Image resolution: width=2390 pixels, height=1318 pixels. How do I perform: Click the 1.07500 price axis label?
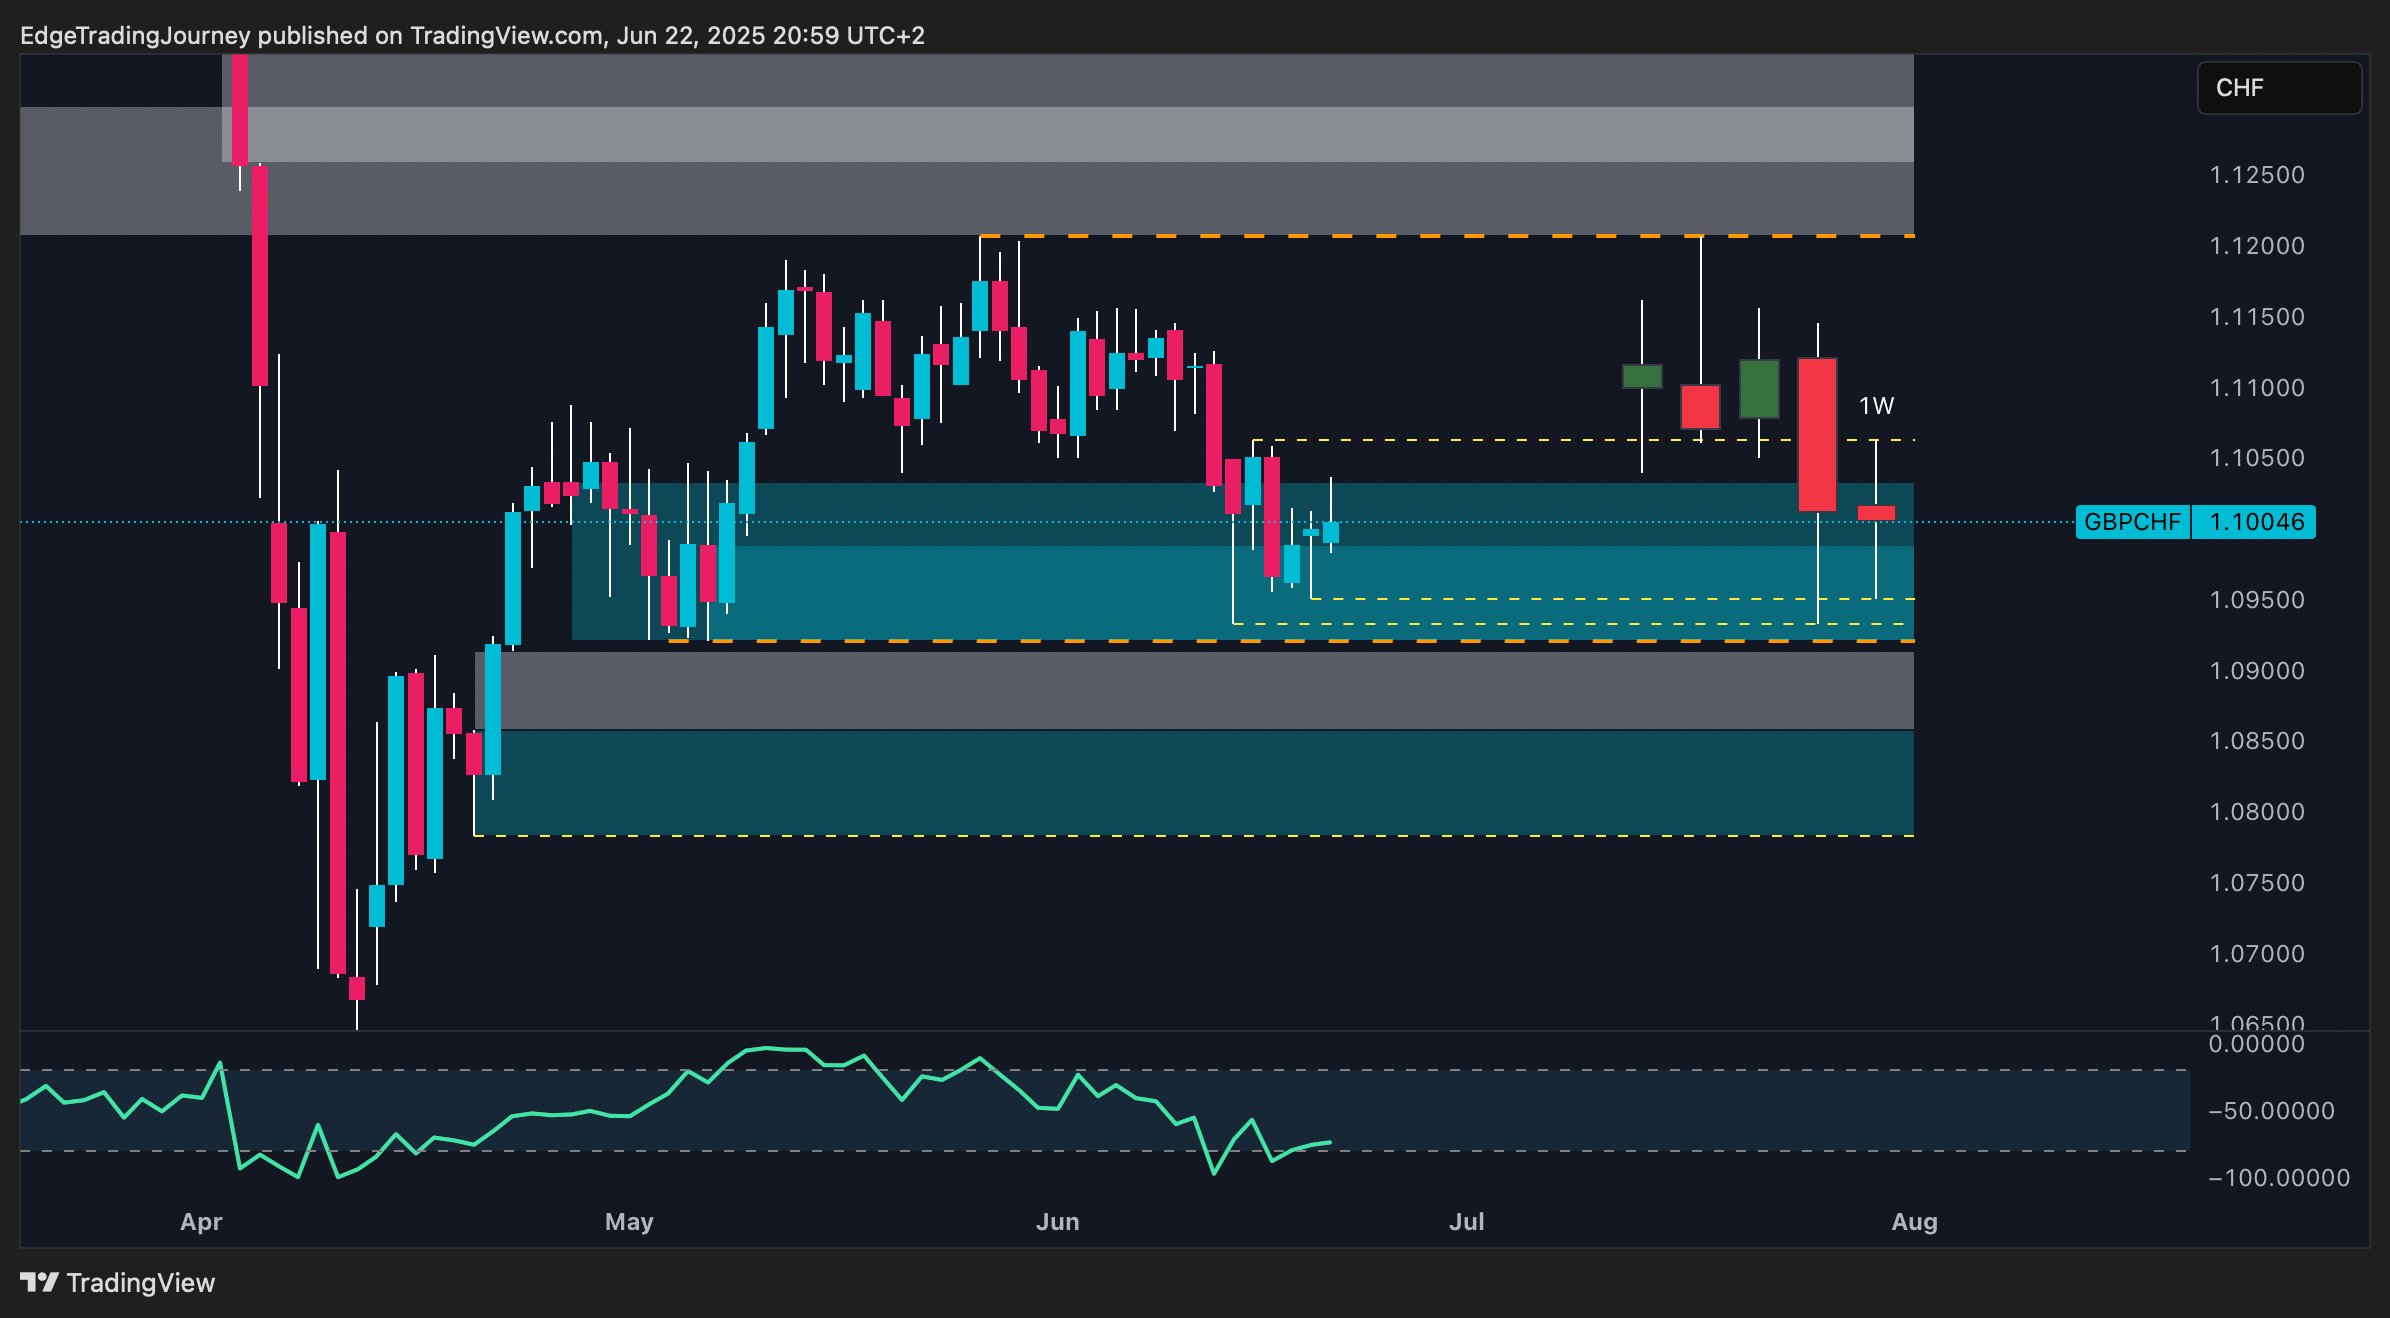click(2257, 883)
